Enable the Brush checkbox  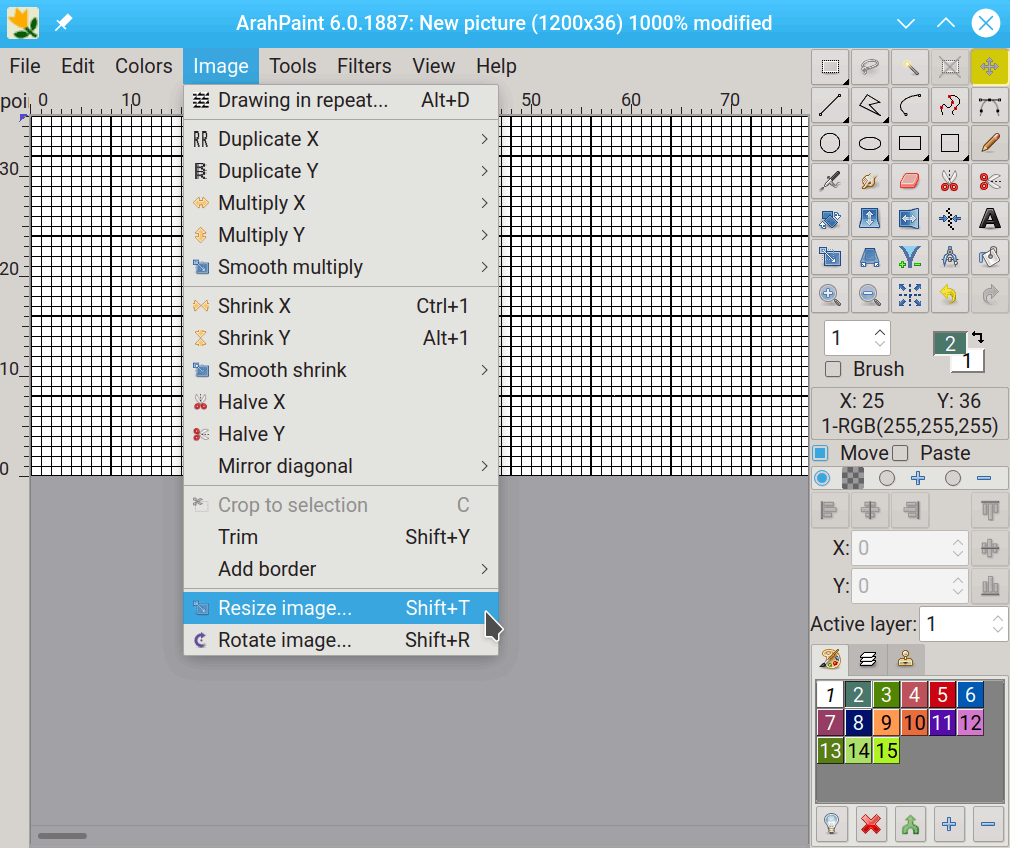tap(833, 369)
